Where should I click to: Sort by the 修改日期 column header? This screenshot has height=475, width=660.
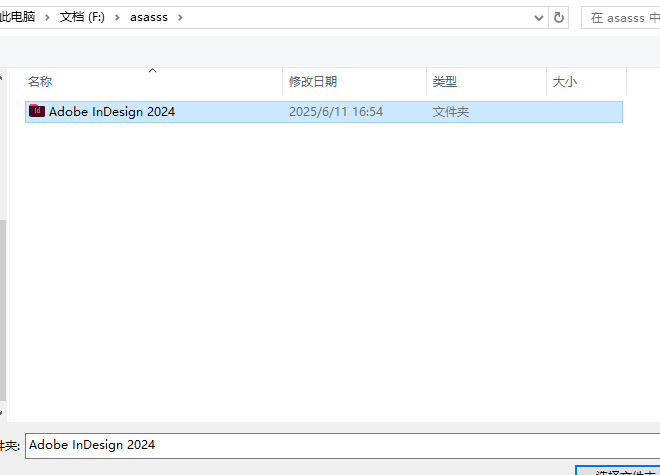313,82
